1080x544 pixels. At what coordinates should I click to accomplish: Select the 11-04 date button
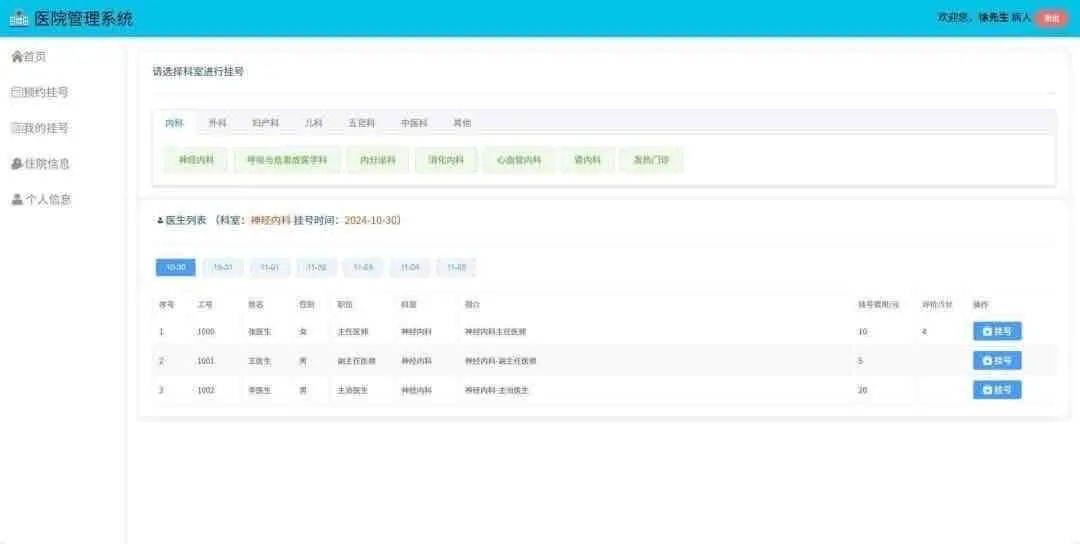(x=410, y=267)
